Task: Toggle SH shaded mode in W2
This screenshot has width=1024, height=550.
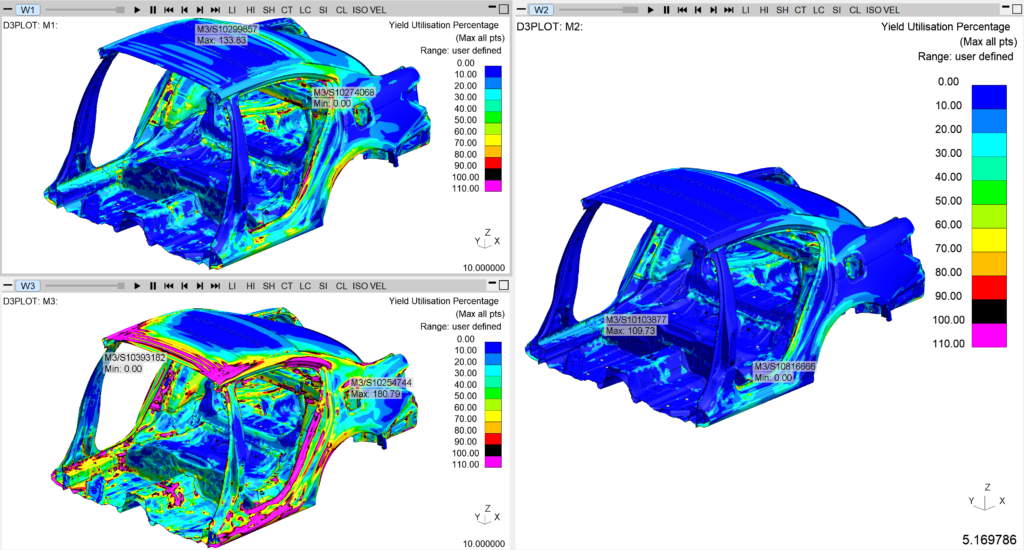Action: (782, 10)
